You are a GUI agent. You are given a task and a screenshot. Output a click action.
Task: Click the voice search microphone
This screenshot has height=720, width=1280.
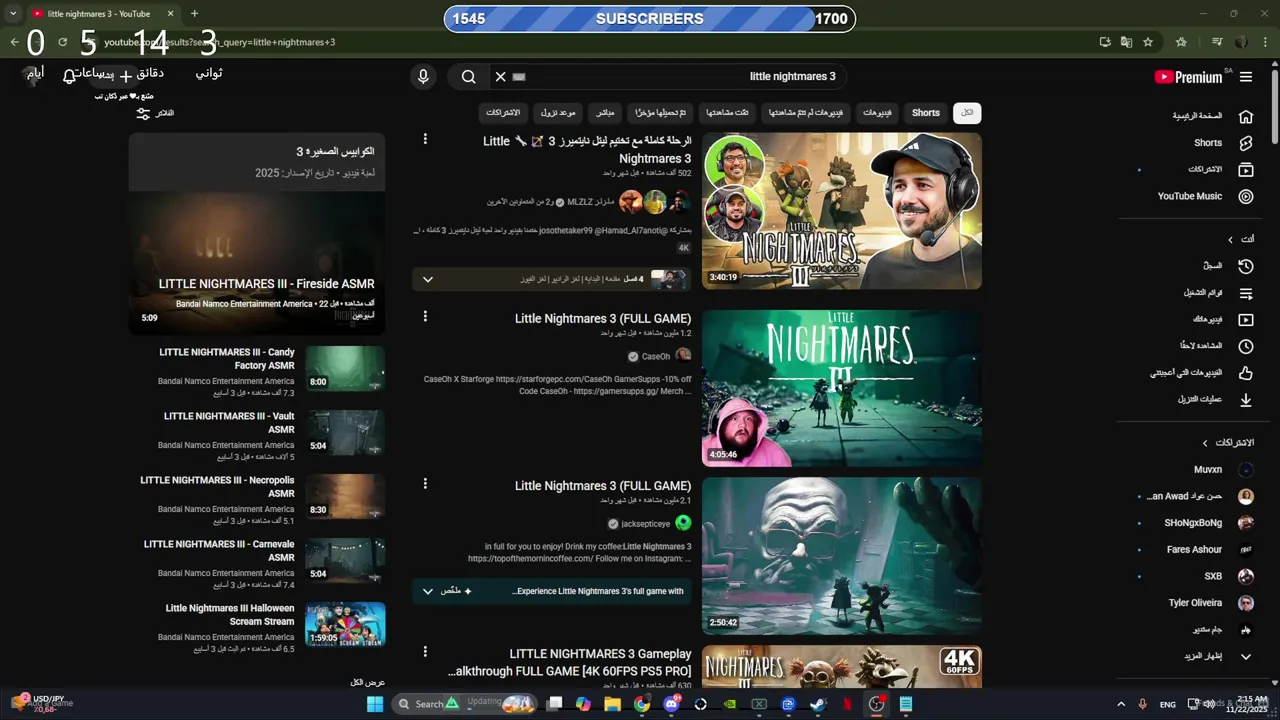point(423,77)
